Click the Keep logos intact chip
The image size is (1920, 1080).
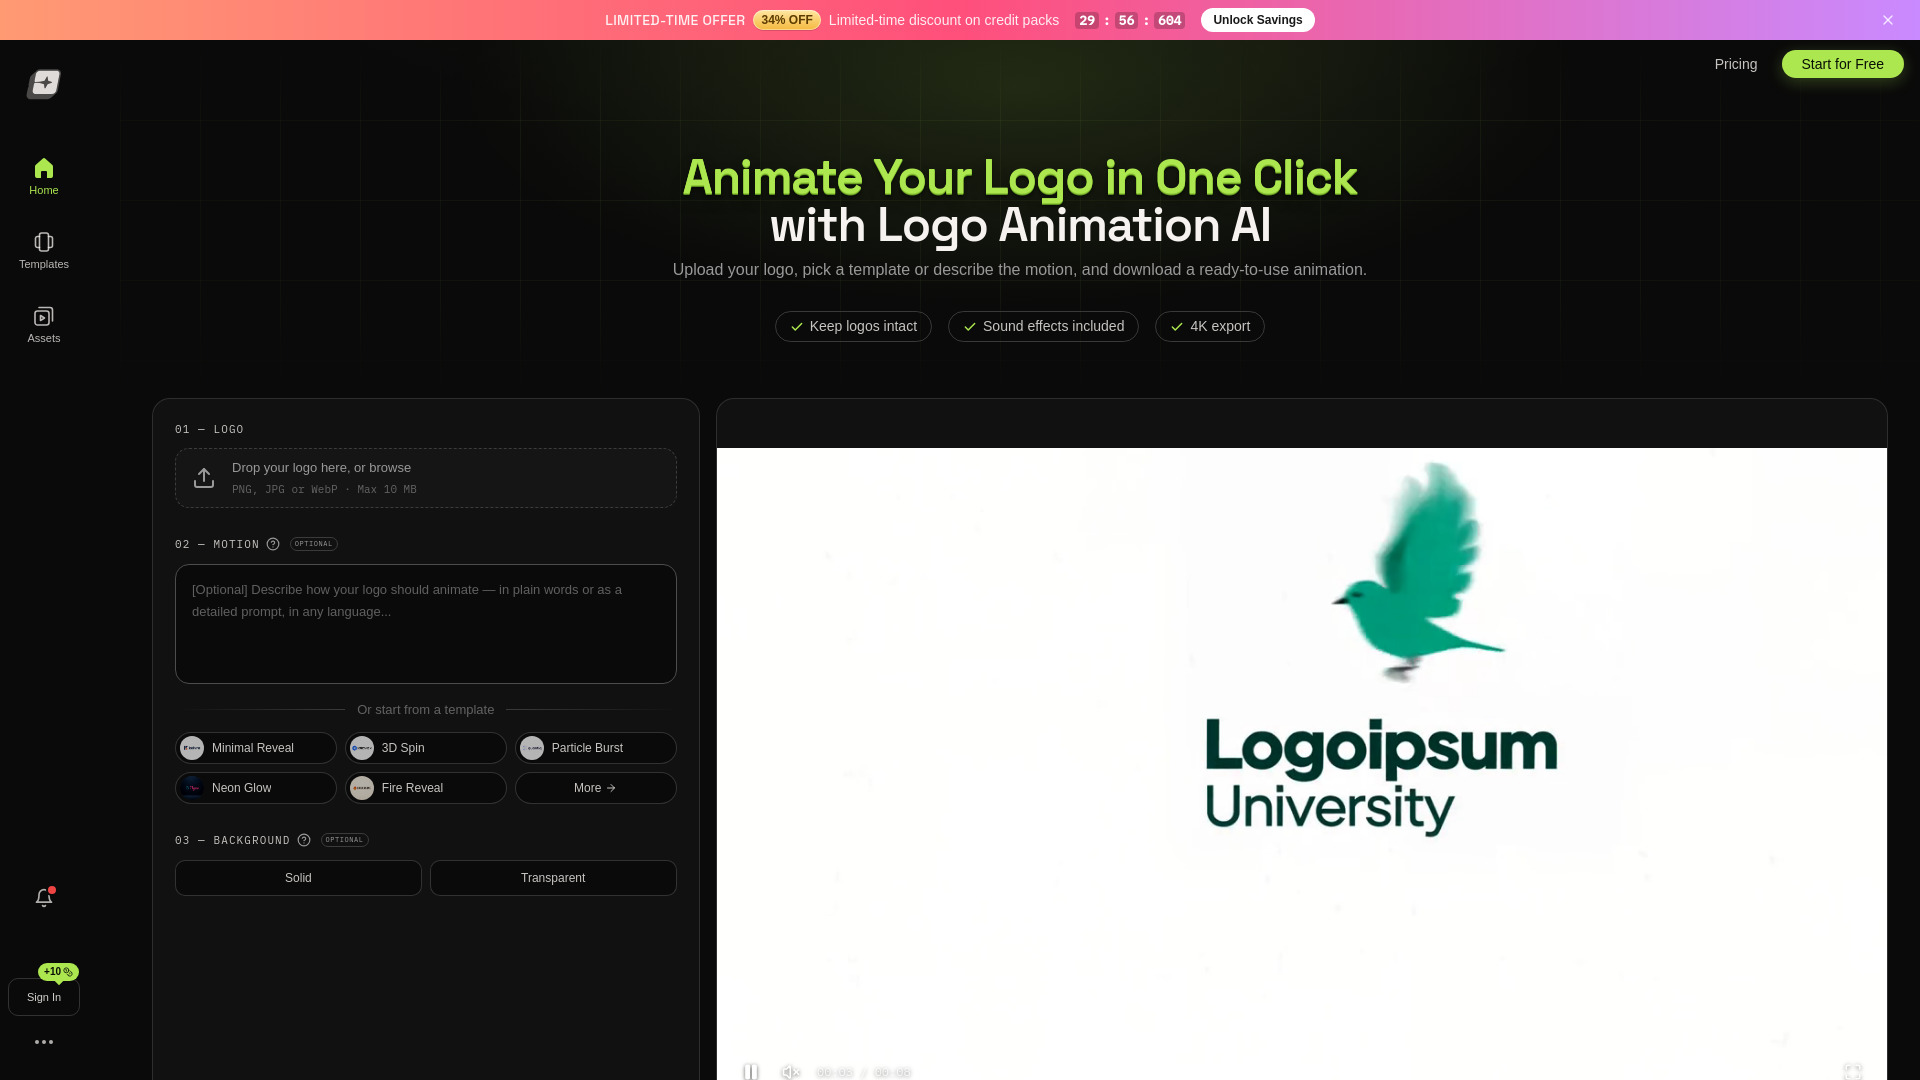click(853, 327)
